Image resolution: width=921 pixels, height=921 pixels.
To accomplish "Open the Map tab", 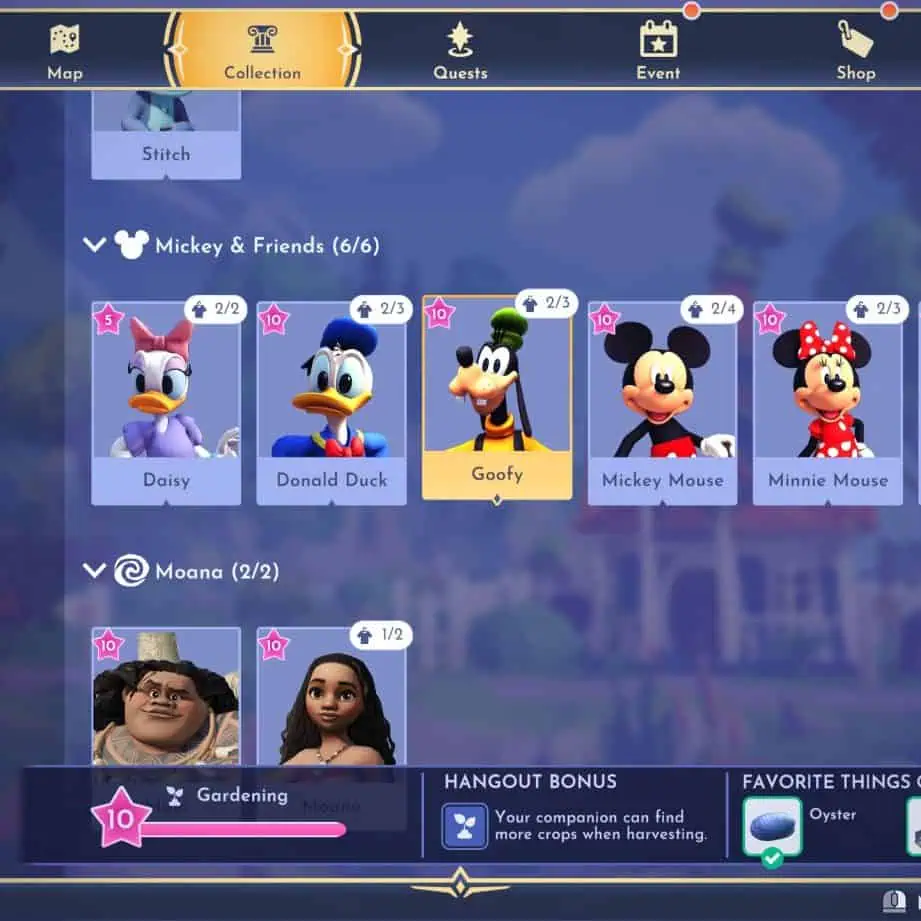I will coord(65,51).
